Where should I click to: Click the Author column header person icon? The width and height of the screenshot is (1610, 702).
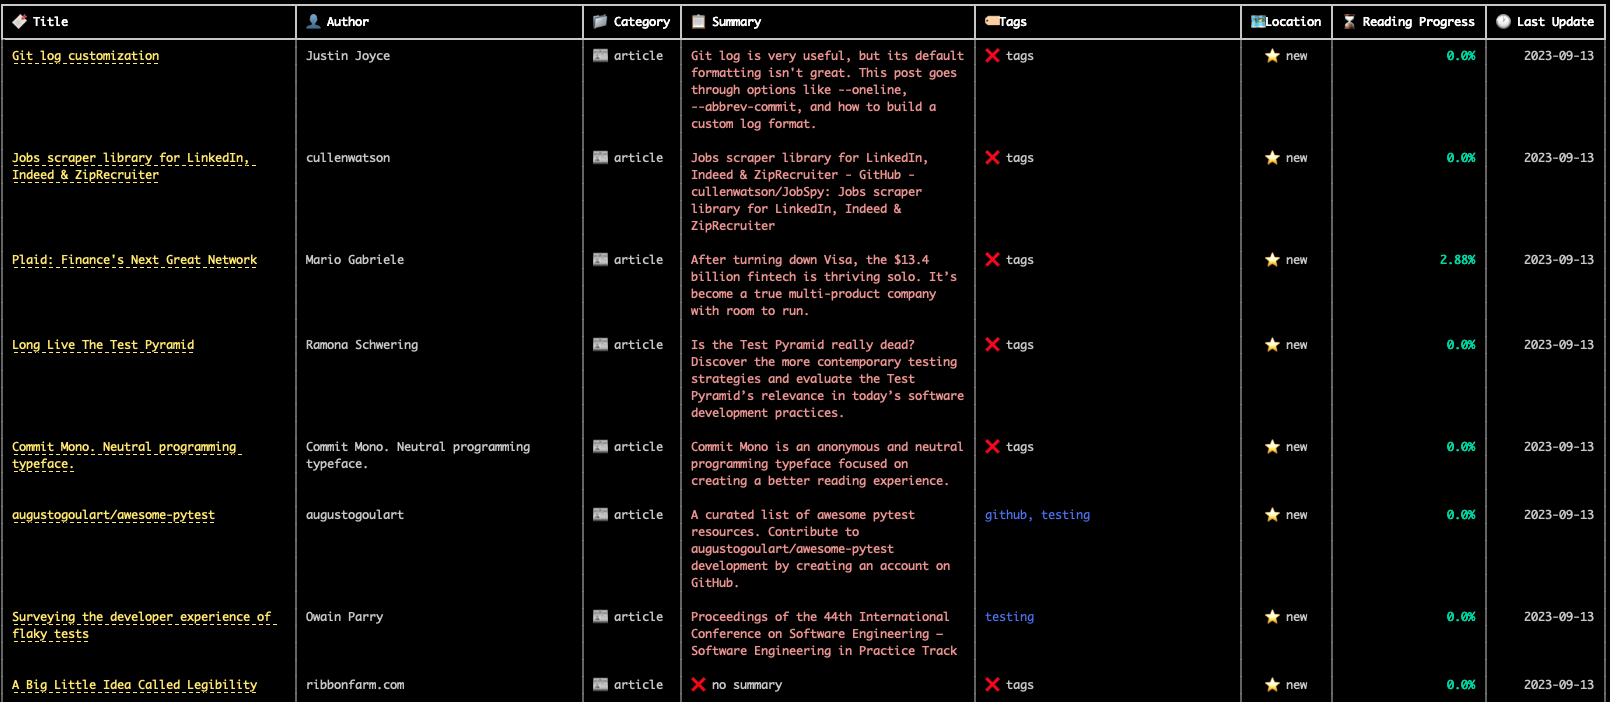point(313,21)
